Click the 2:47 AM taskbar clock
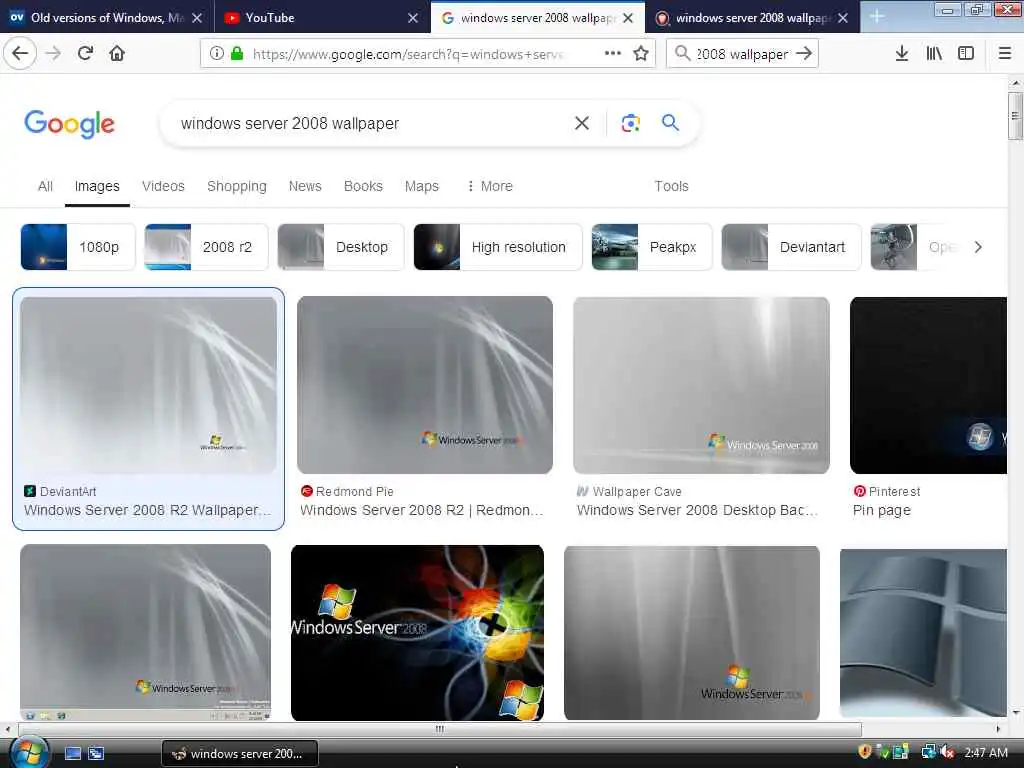This screenshot has height=768, width=1024. pos(985,752)
